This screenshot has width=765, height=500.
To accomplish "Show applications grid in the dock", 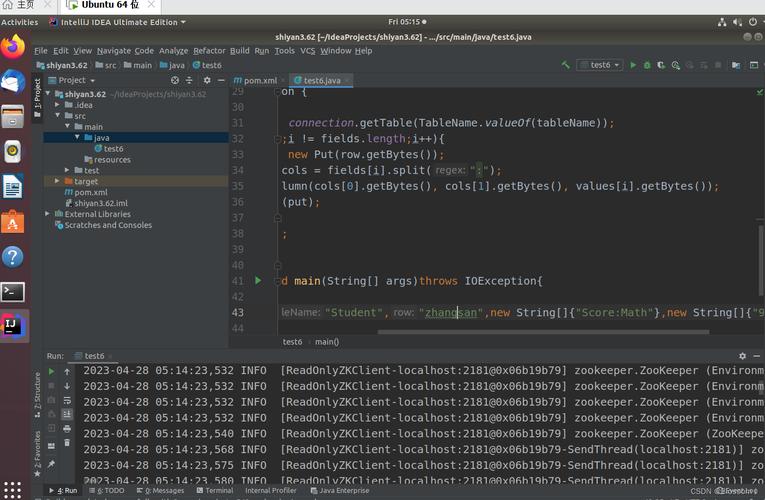I will tap(12, 489).
